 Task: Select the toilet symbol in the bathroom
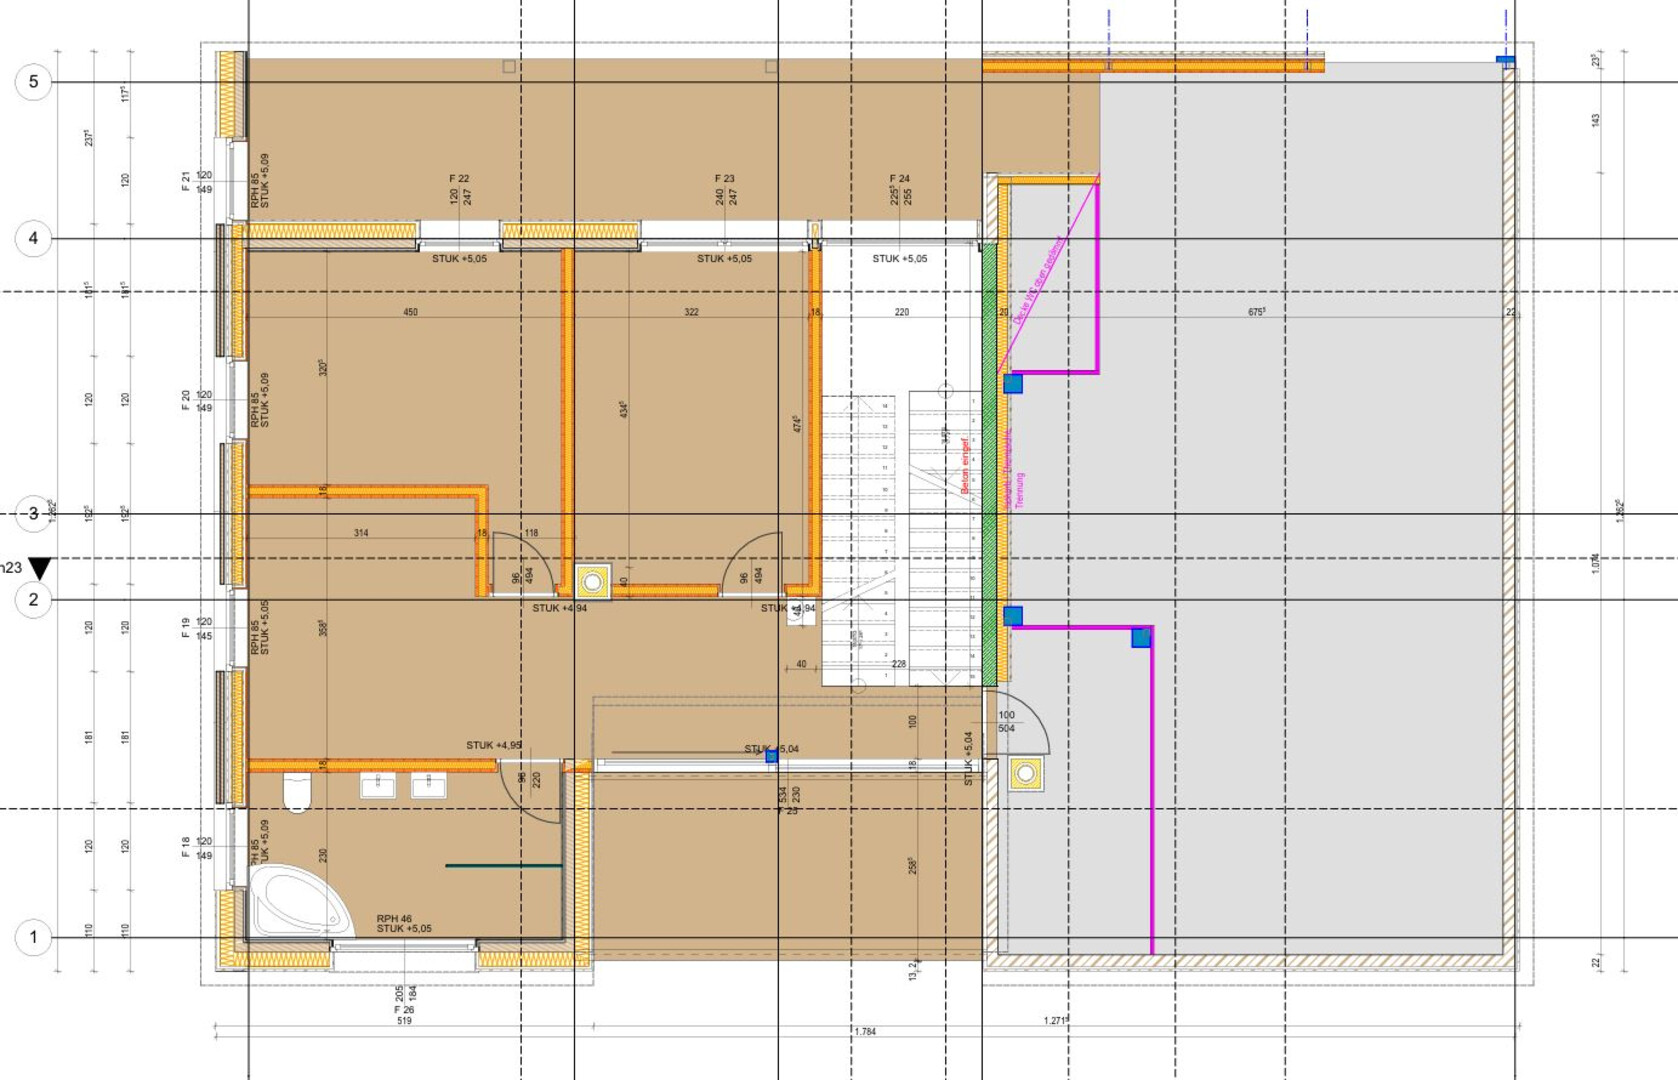tap(298, 792)
